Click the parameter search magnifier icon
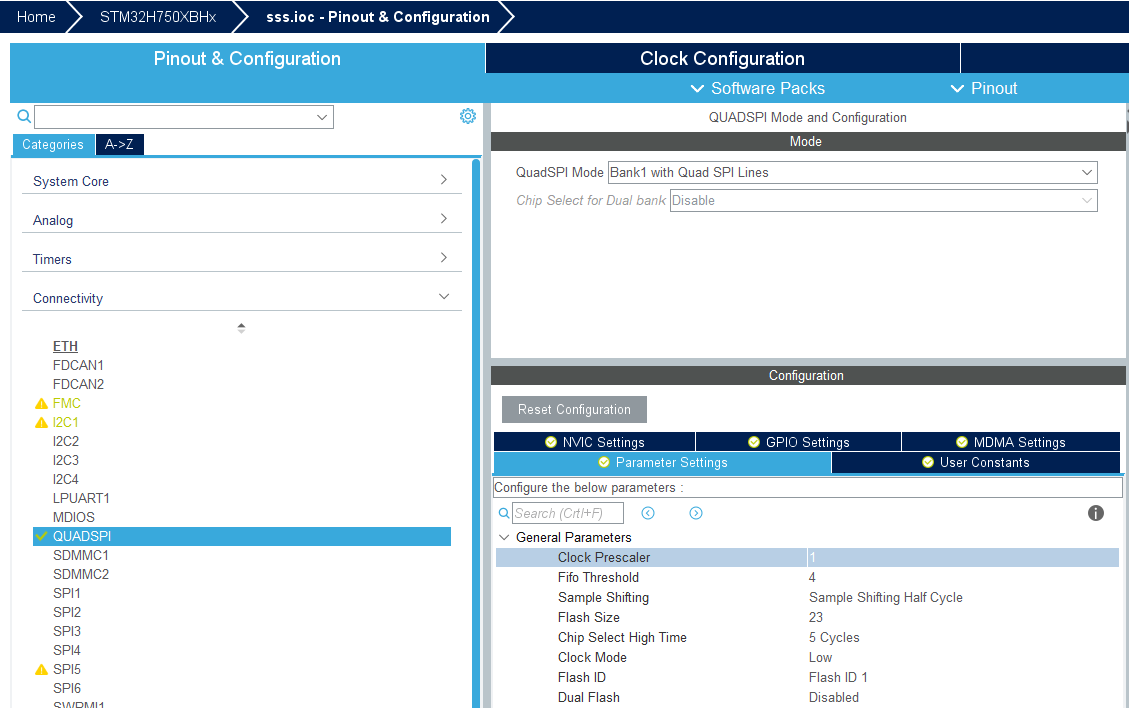The height and width of the screenshot is (708, 1129). point(504,514)
